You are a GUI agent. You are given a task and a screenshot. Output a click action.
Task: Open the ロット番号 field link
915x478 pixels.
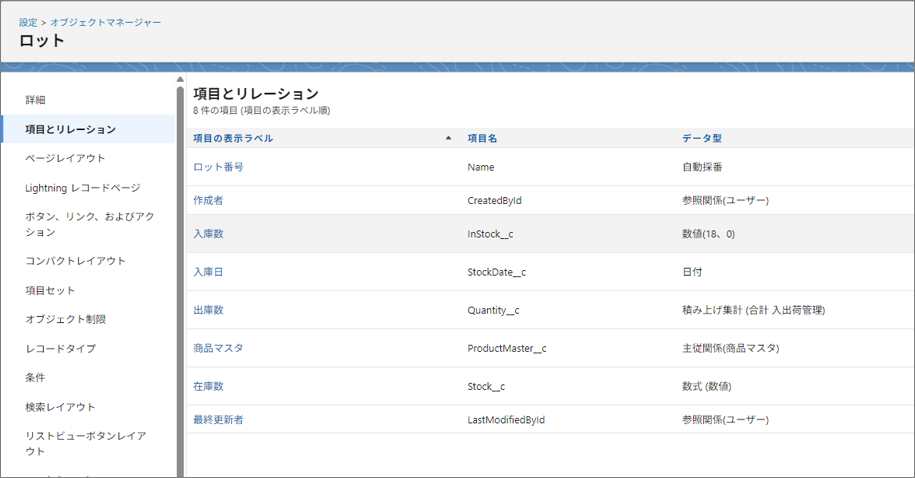218,167
